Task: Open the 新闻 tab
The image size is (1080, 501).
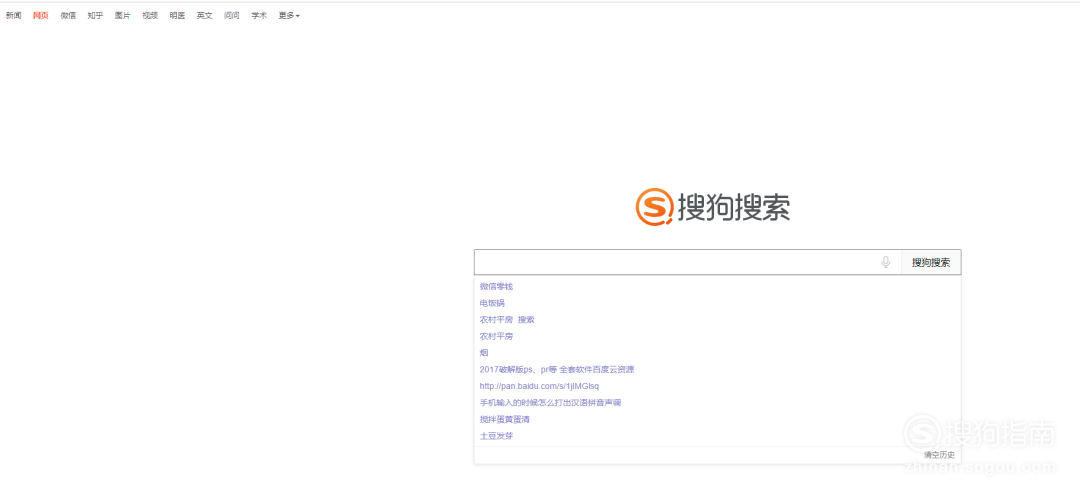Action: click(x=13, y=16)
